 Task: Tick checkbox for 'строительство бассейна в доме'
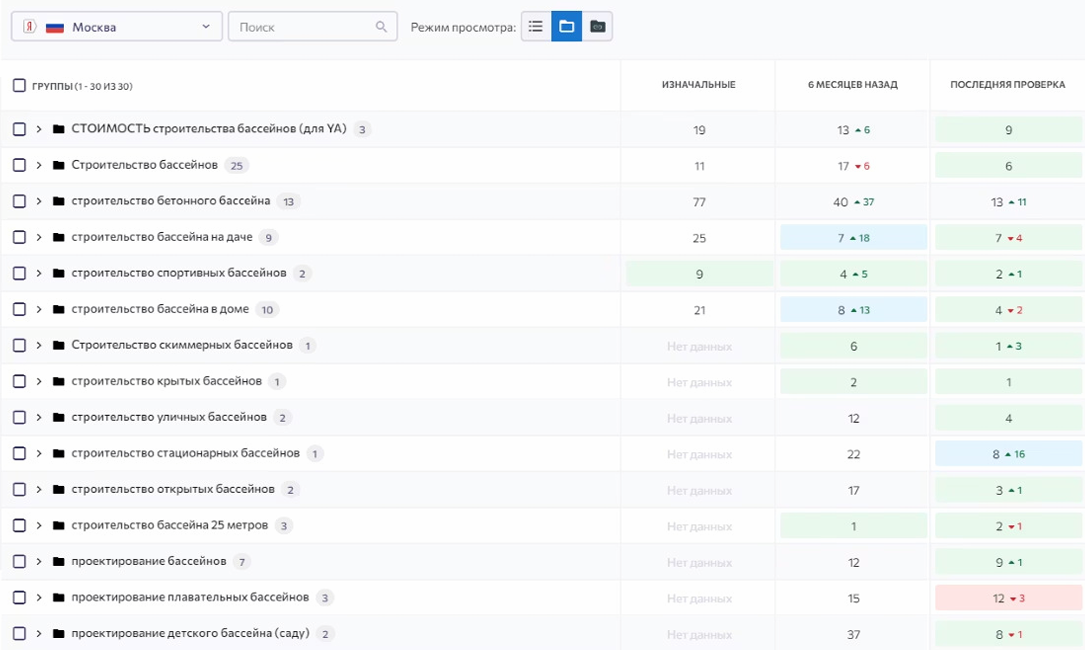(19, 309)
